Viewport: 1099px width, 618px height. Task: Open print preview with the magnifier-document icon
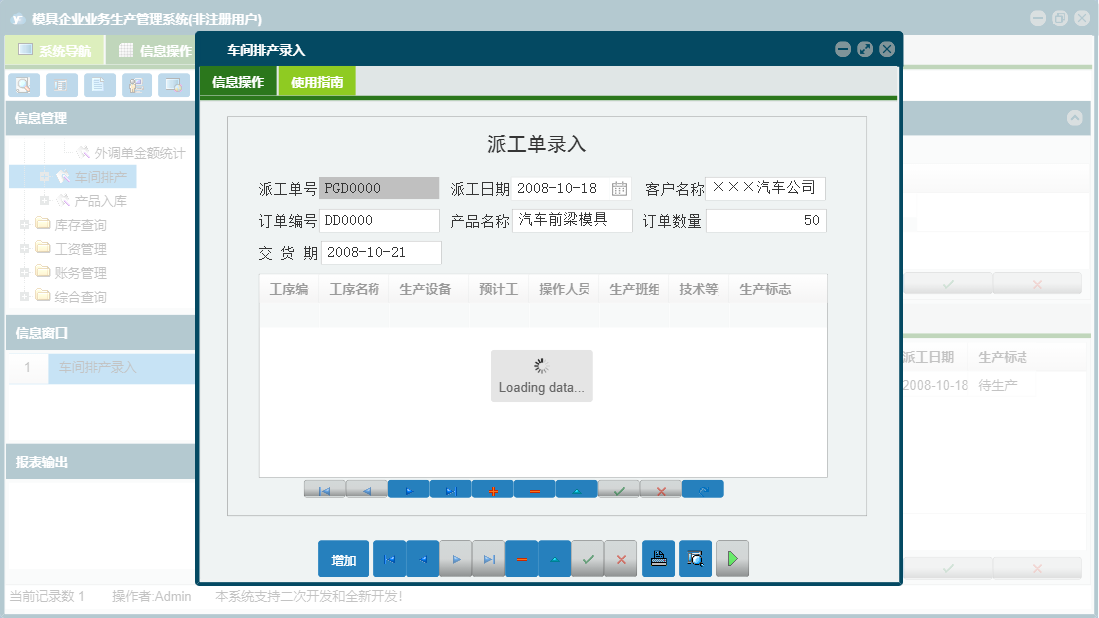click(695, 558)
